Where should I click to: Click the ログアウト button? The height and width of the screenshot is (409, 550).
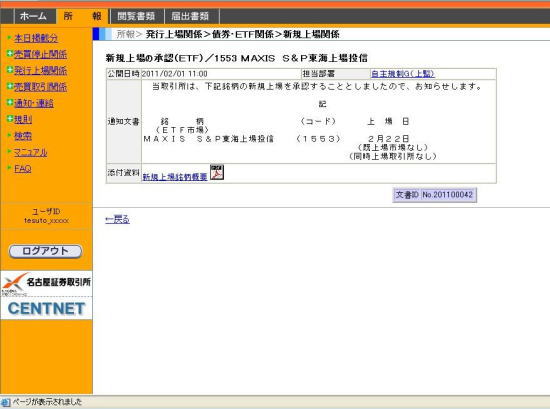click(45, 251)
